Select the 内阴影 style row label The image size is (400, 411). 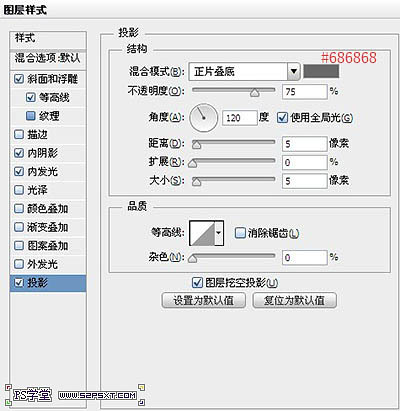tap(43, 153)
